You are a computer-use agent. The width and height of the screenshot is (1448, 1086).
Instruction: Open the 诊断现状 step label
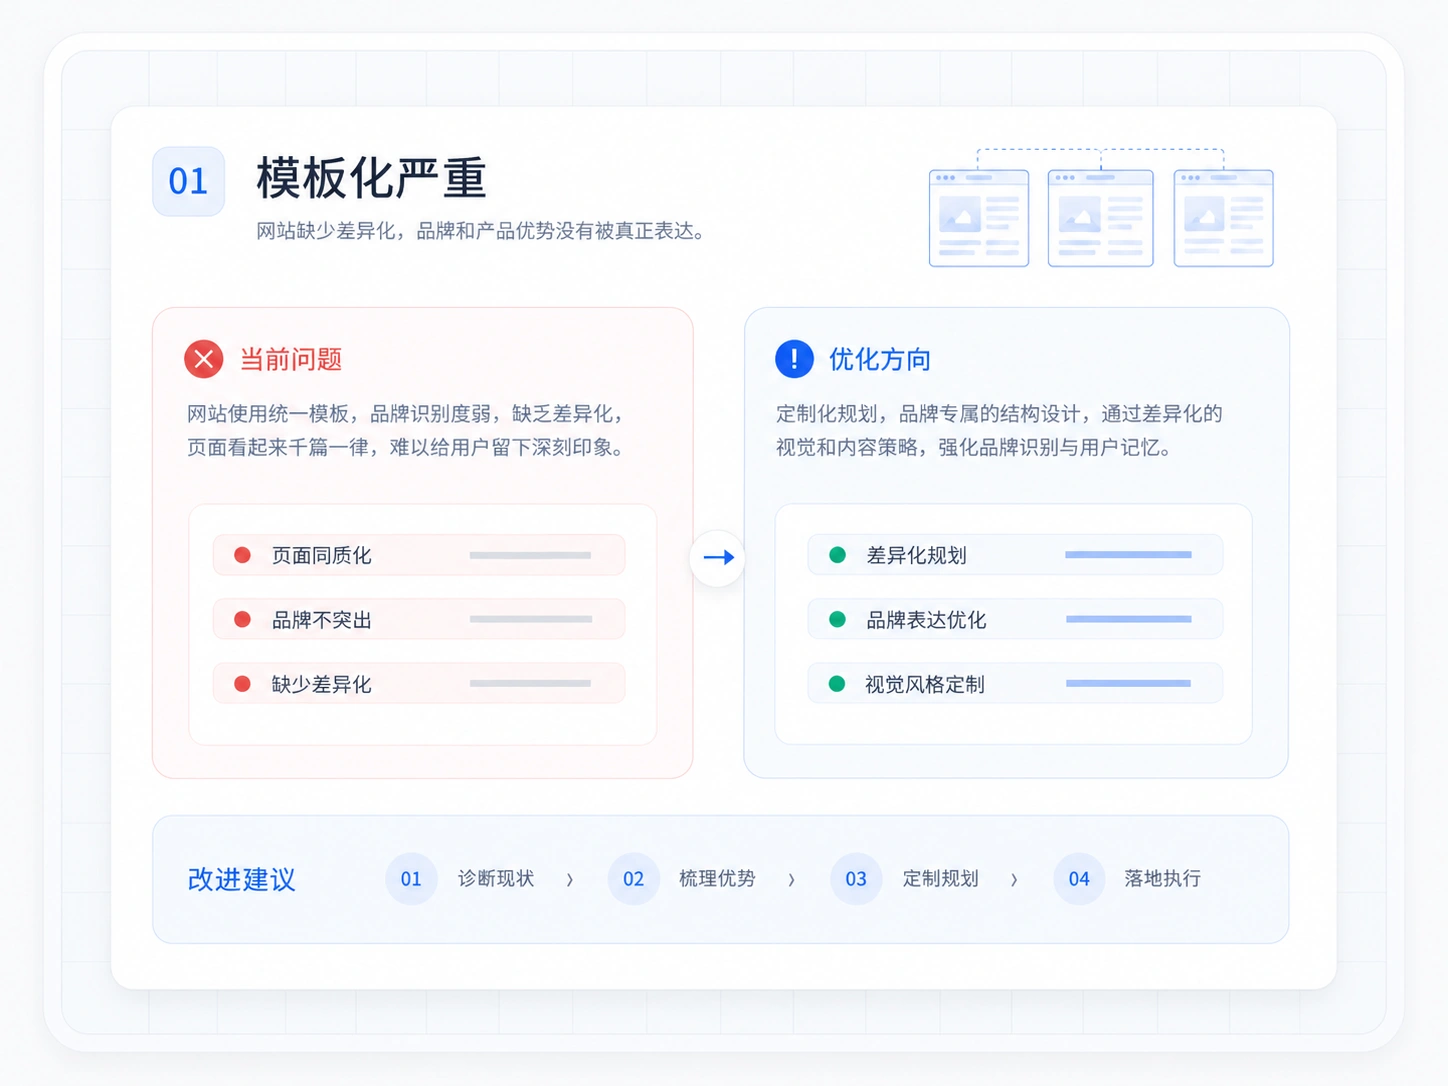tap(496, 879)
